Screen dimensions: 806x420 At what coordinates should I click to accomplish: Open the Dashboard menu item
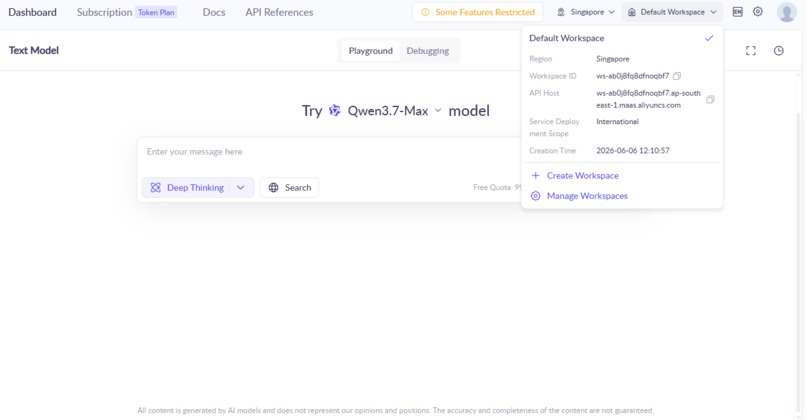coord(32,12)
